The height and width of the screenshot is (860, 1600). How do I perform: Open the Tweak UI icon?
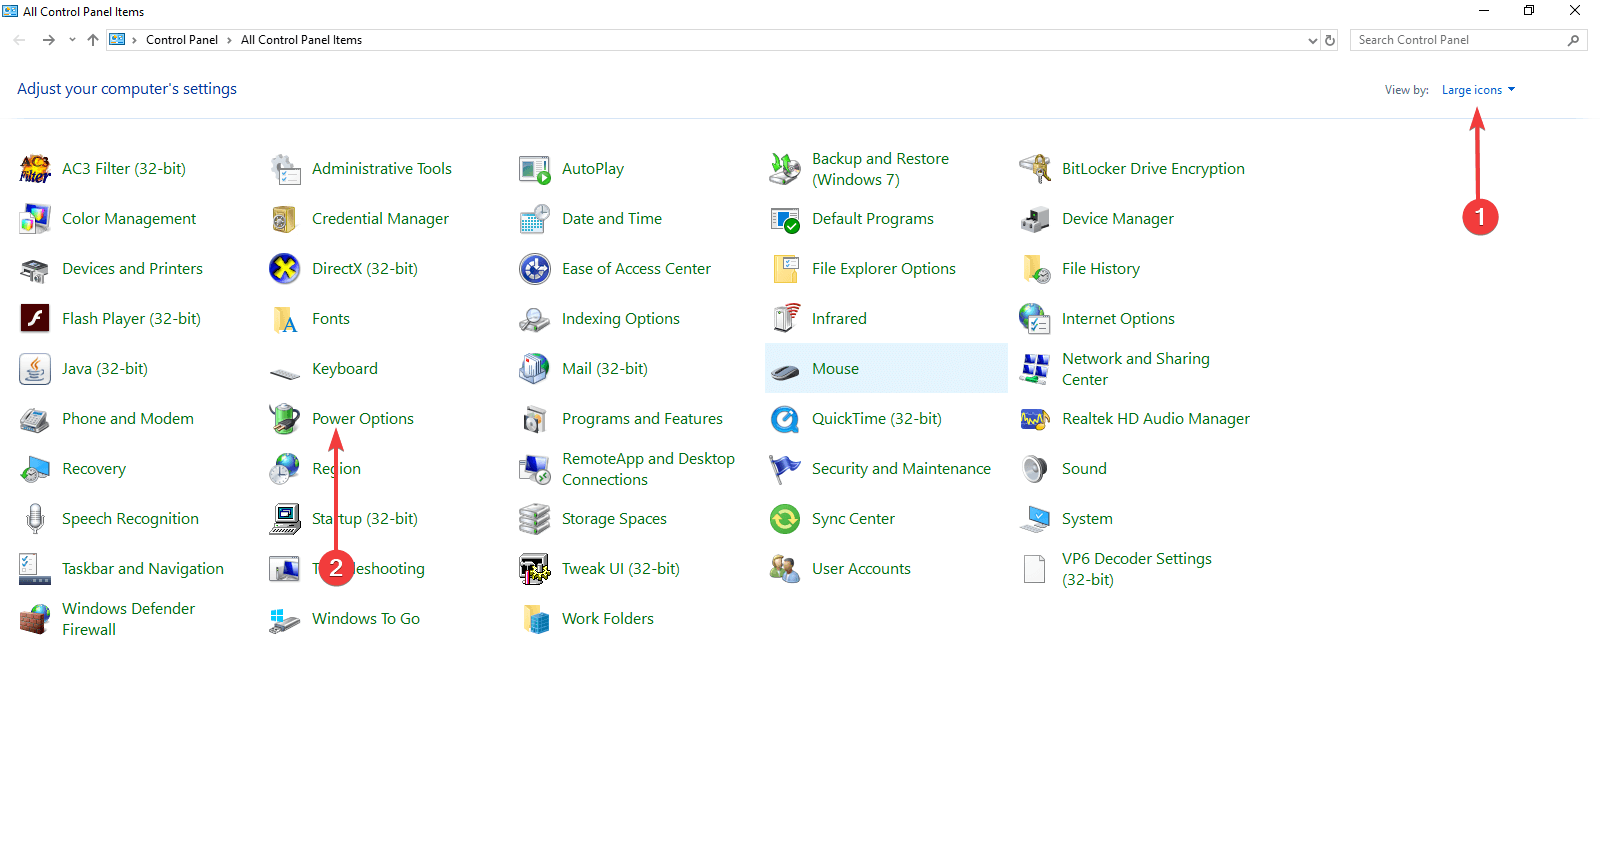[535, 569]
